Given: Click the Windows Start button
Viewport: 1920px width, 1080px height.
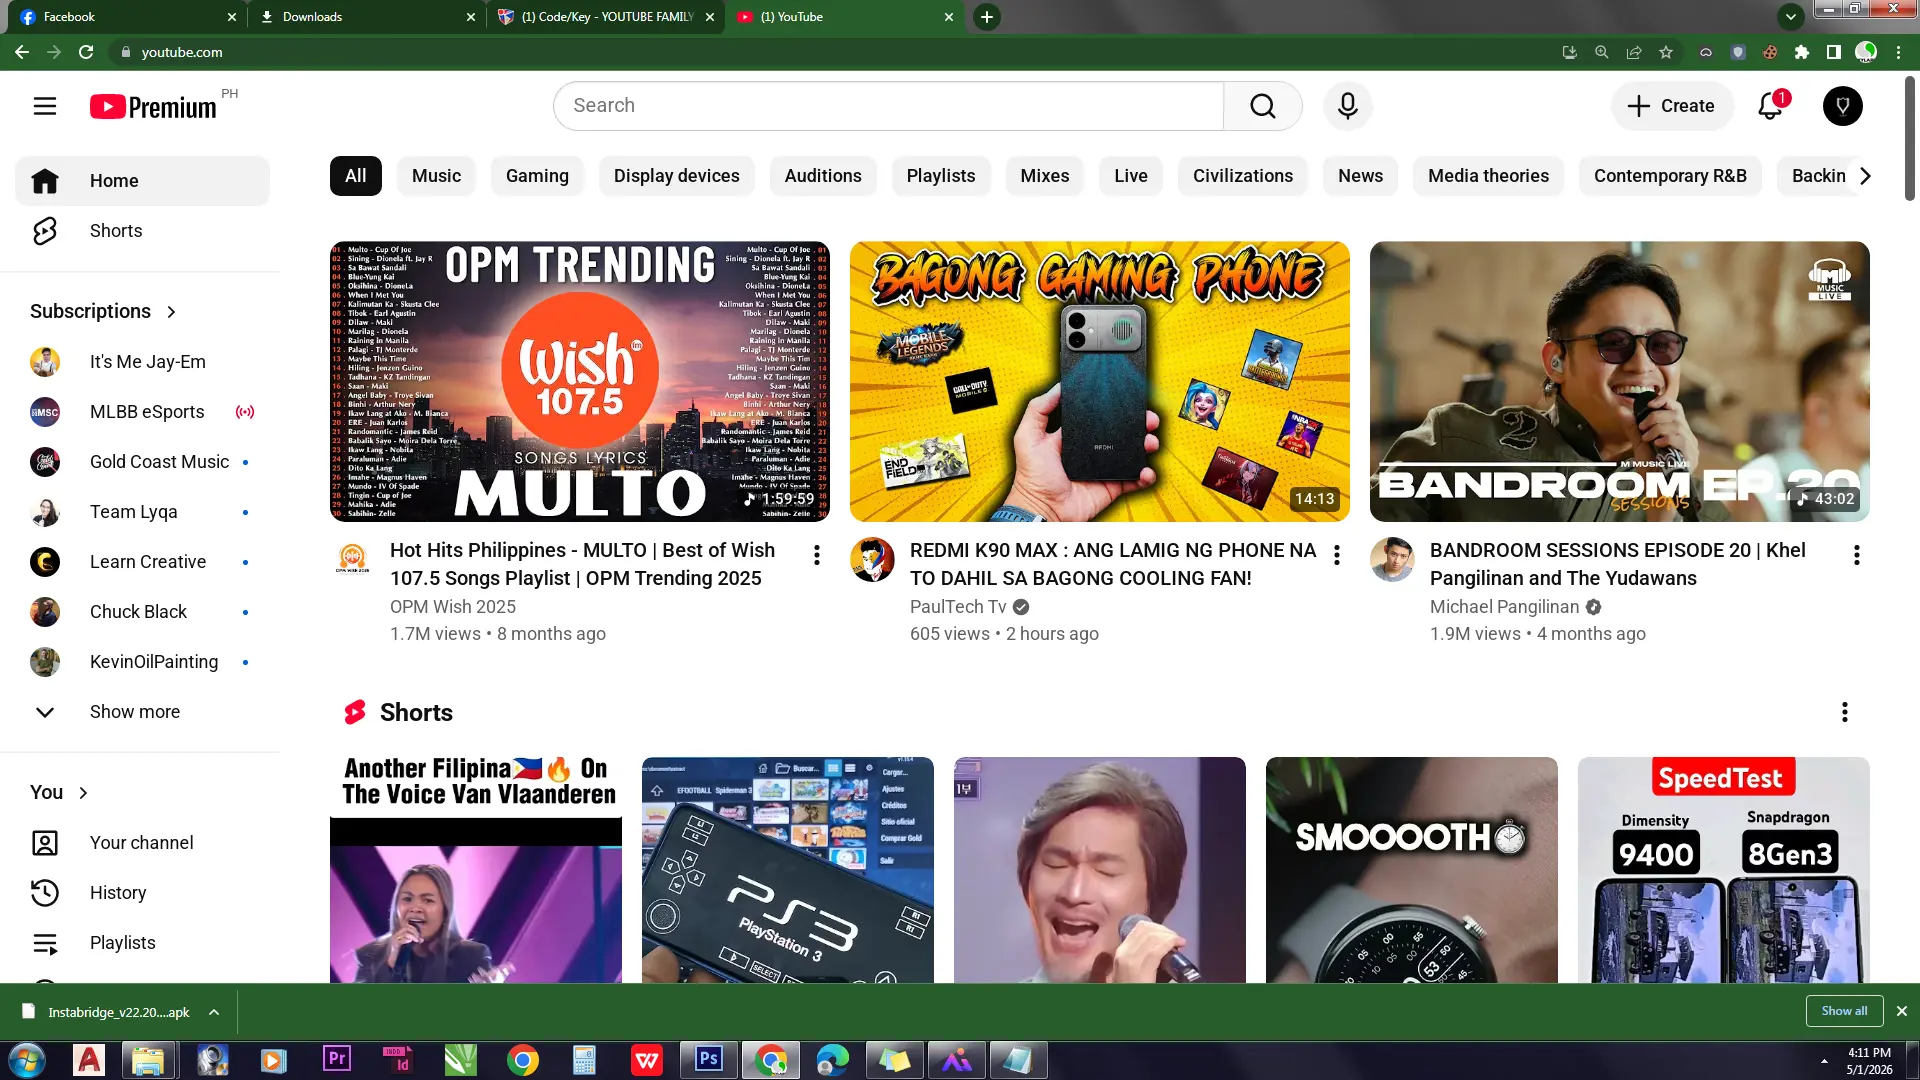Looking at the screenshot, I should [27, 1059].
